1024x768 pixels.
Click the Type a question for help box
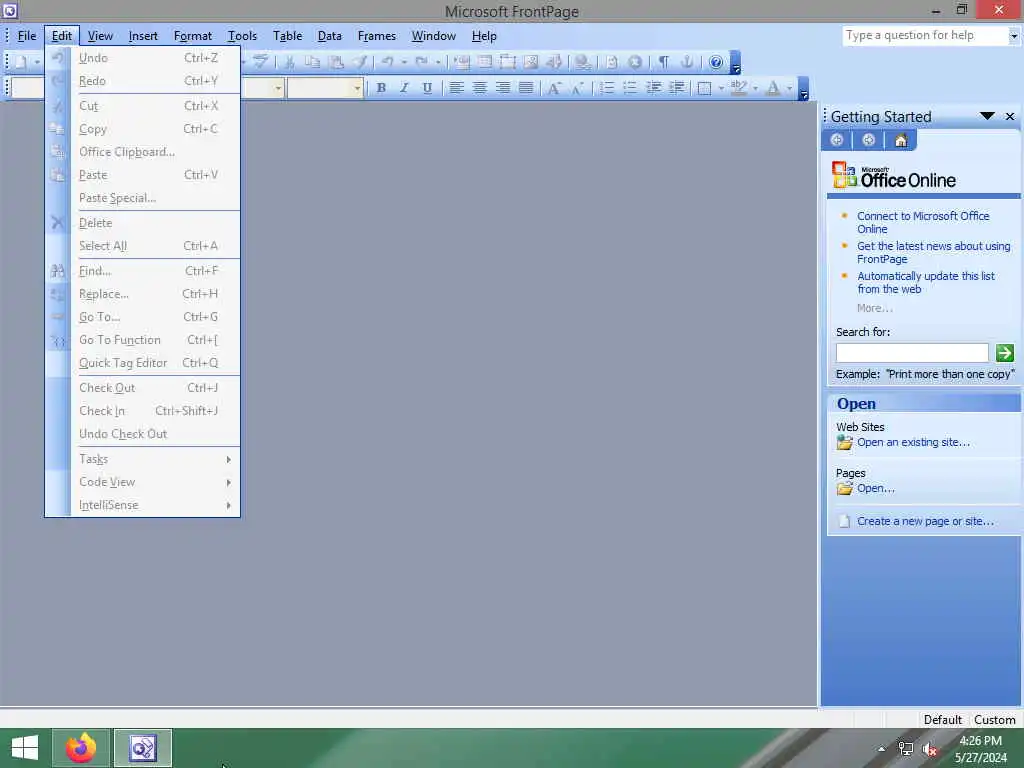coord(925,36)
